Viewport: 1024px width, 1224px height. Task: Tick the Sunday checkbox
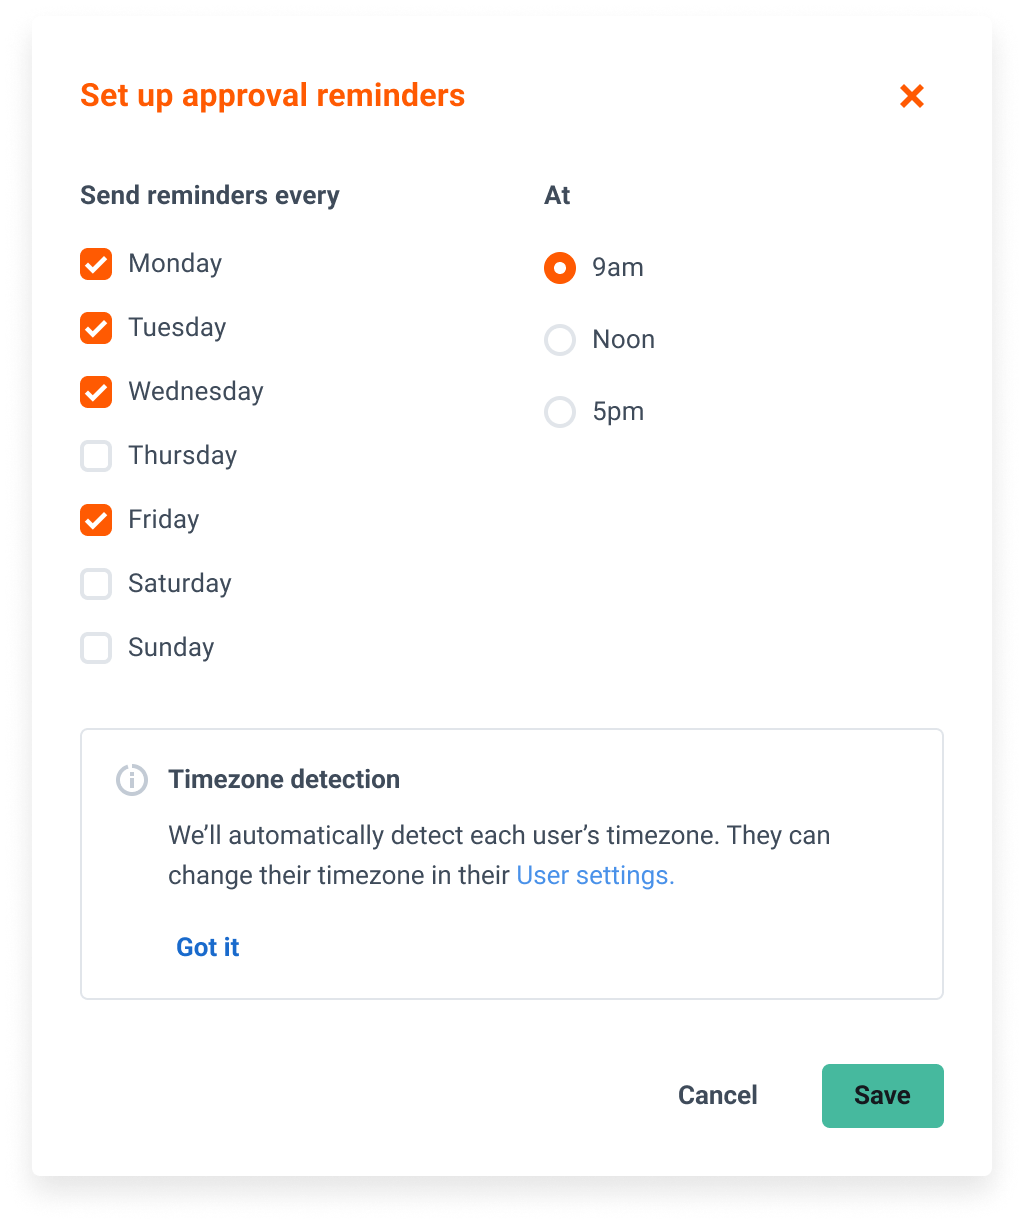pos(96,648)
